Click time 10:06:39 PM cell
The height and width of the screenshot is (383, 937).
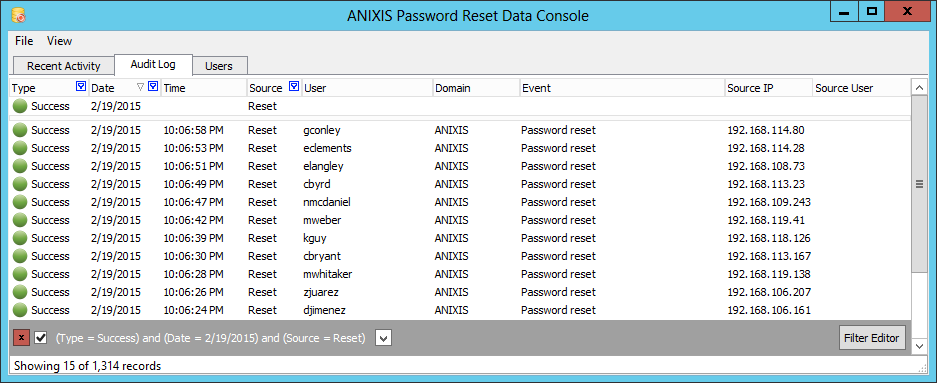coord(193,238)
